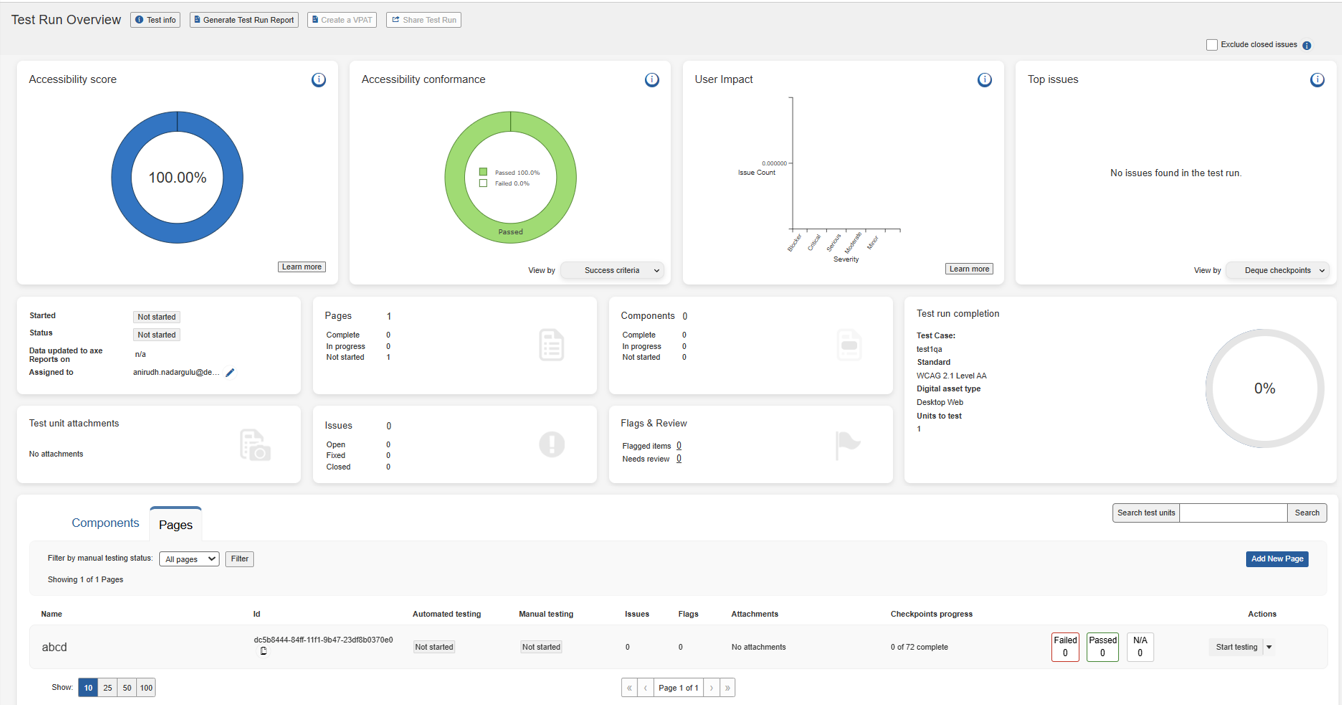
Task: Open the Top issues info icon
Action: (x=1318, y=80)
